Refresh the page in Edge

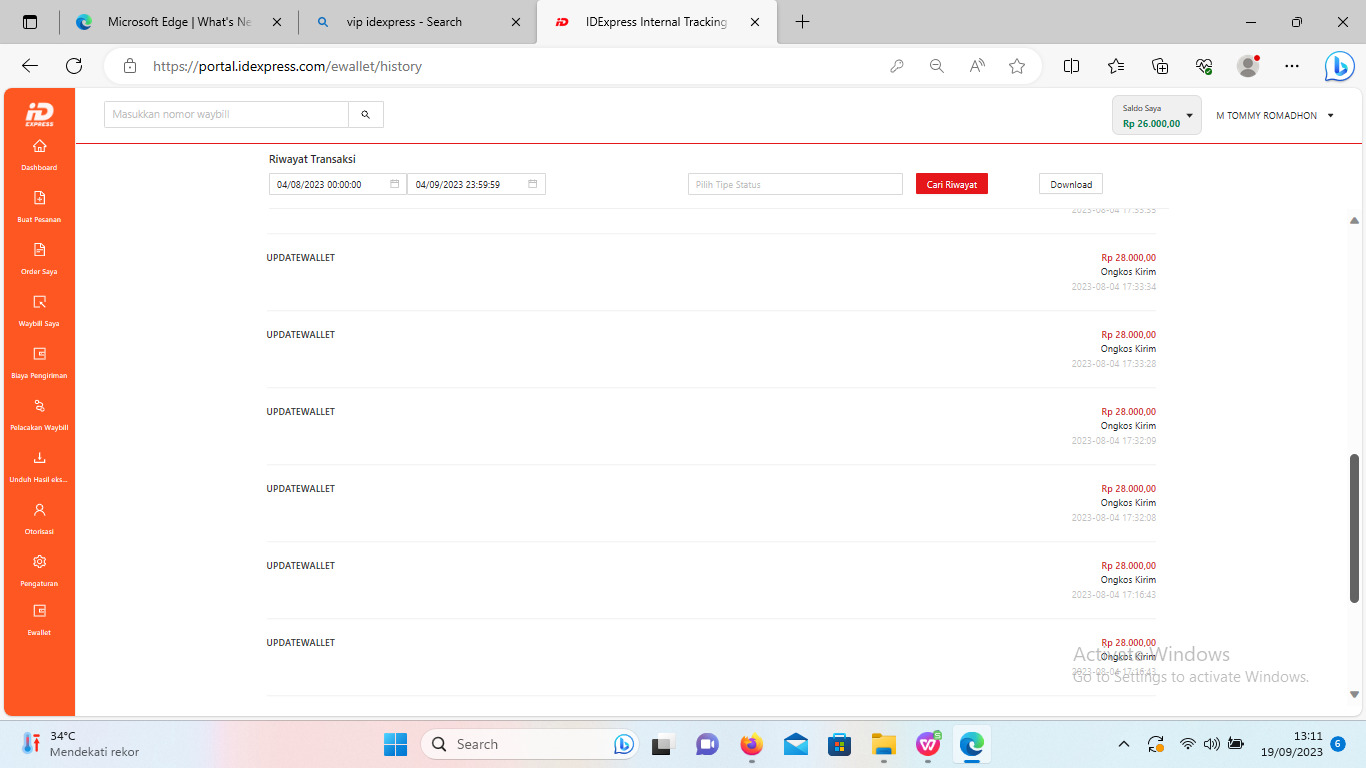[x=74, y=66]
